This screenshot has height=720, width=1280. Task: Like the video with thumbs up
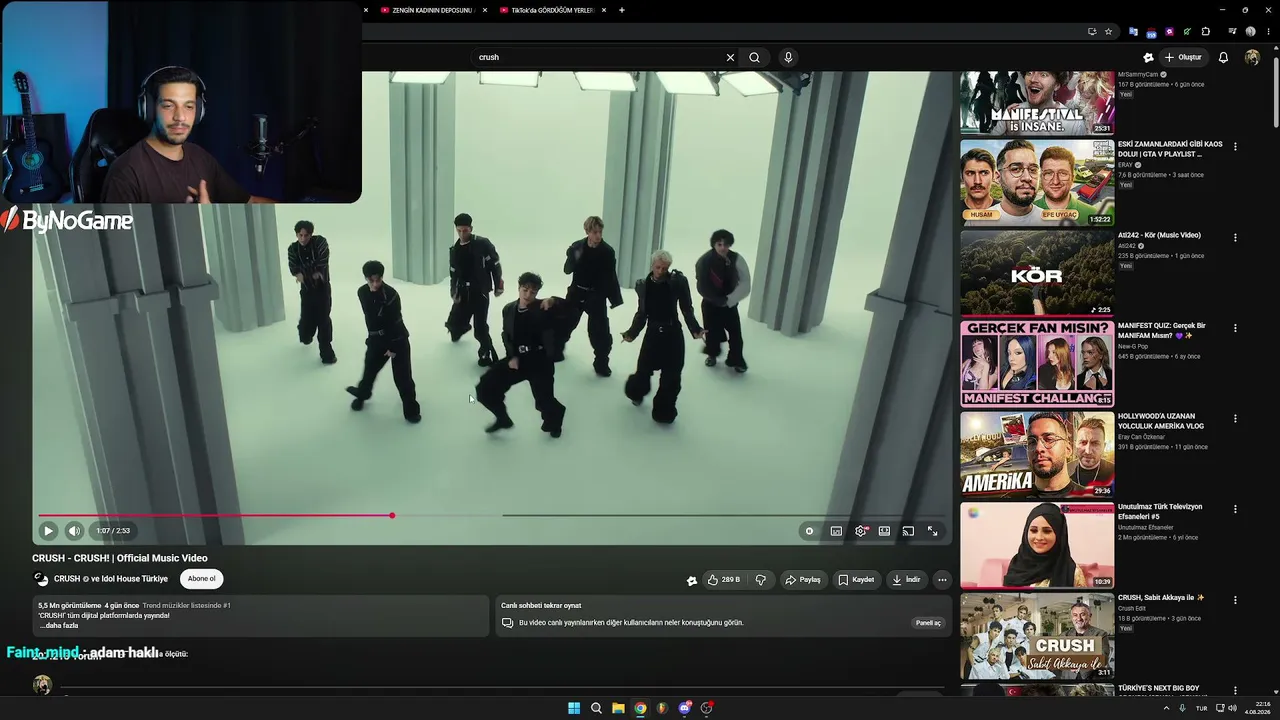click(723, 580)
